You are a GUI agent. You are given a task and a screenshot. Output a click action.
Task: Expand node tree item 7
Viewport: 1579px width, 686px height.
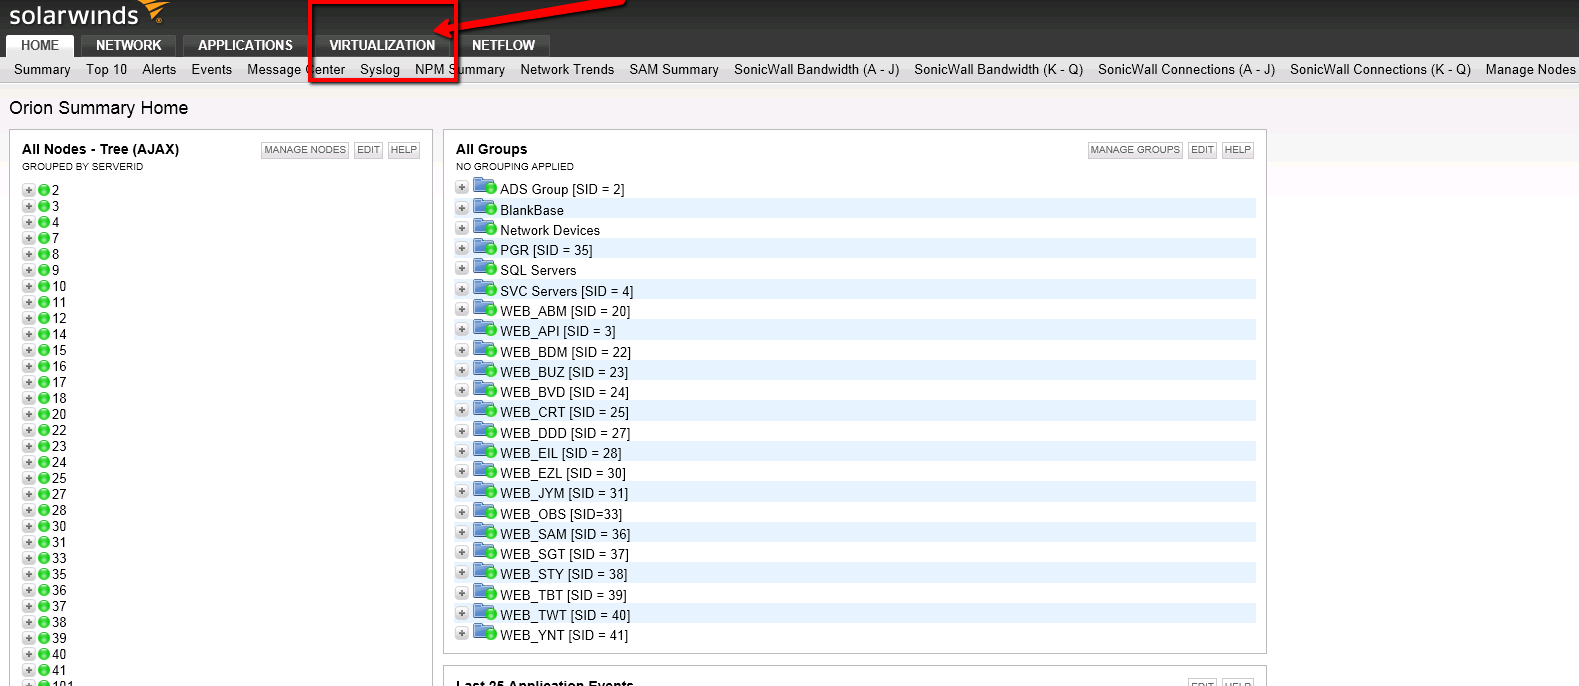click(29, 238)
